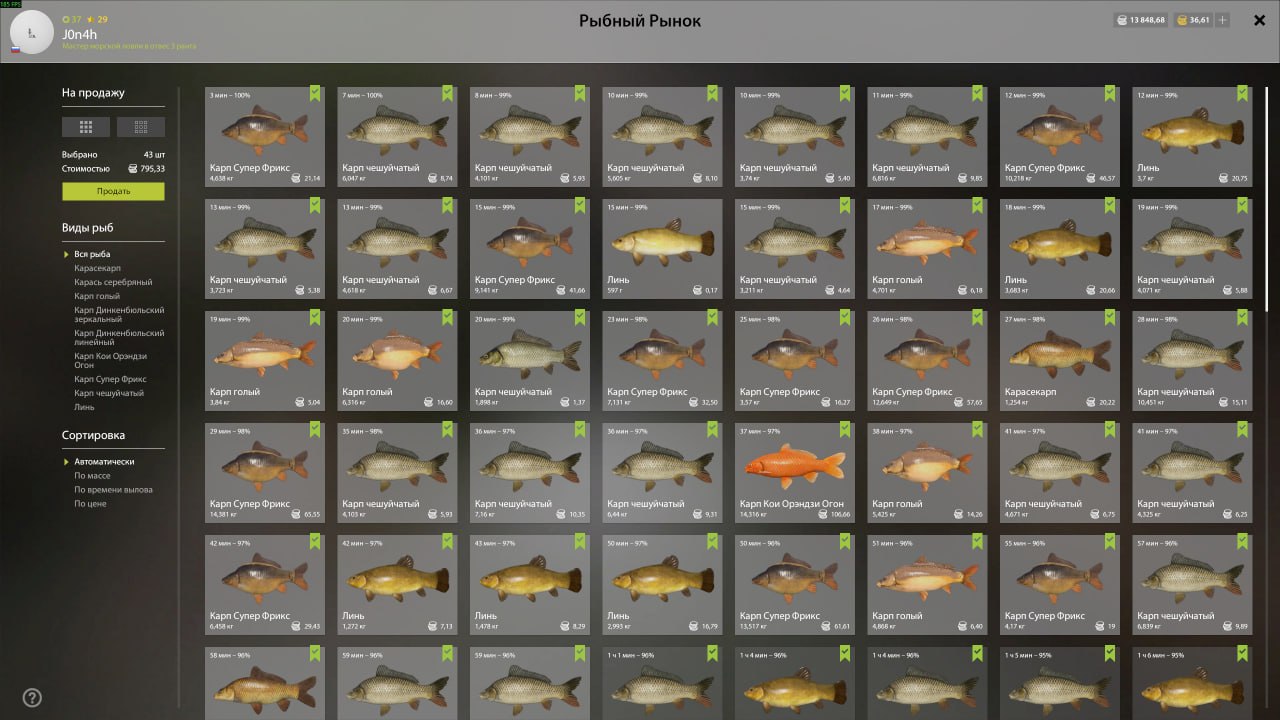Toggle the 597 г Линь card checkmark

(714, 205)
